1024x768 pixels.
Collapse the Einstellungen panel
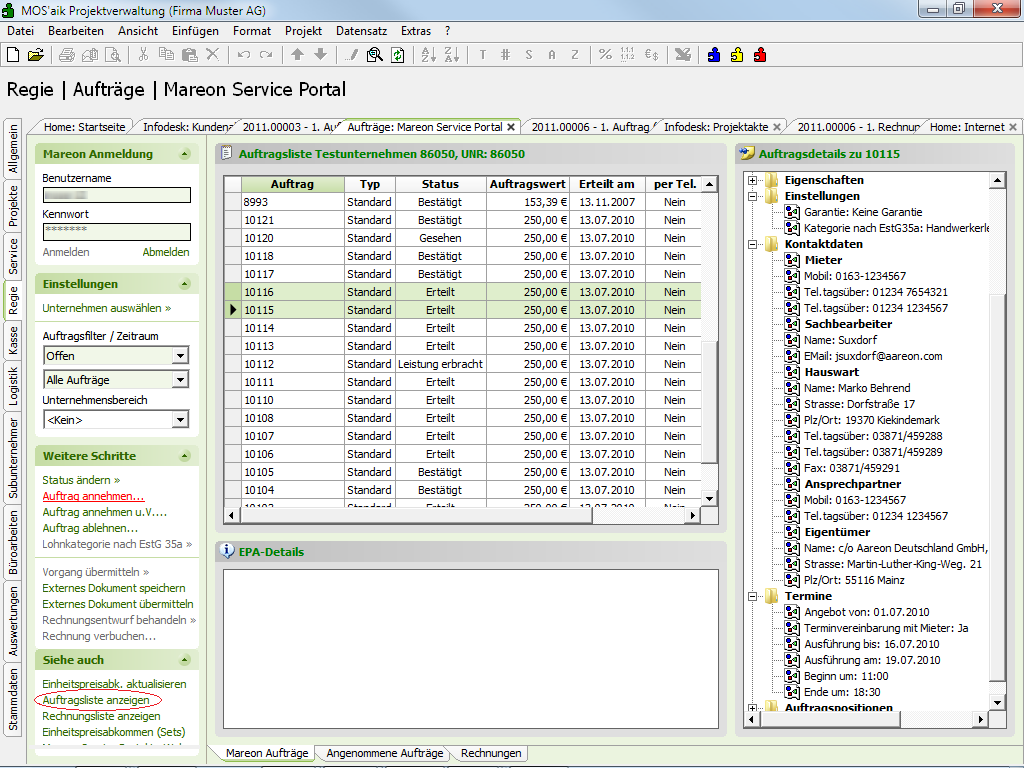[x=185, y=284]
